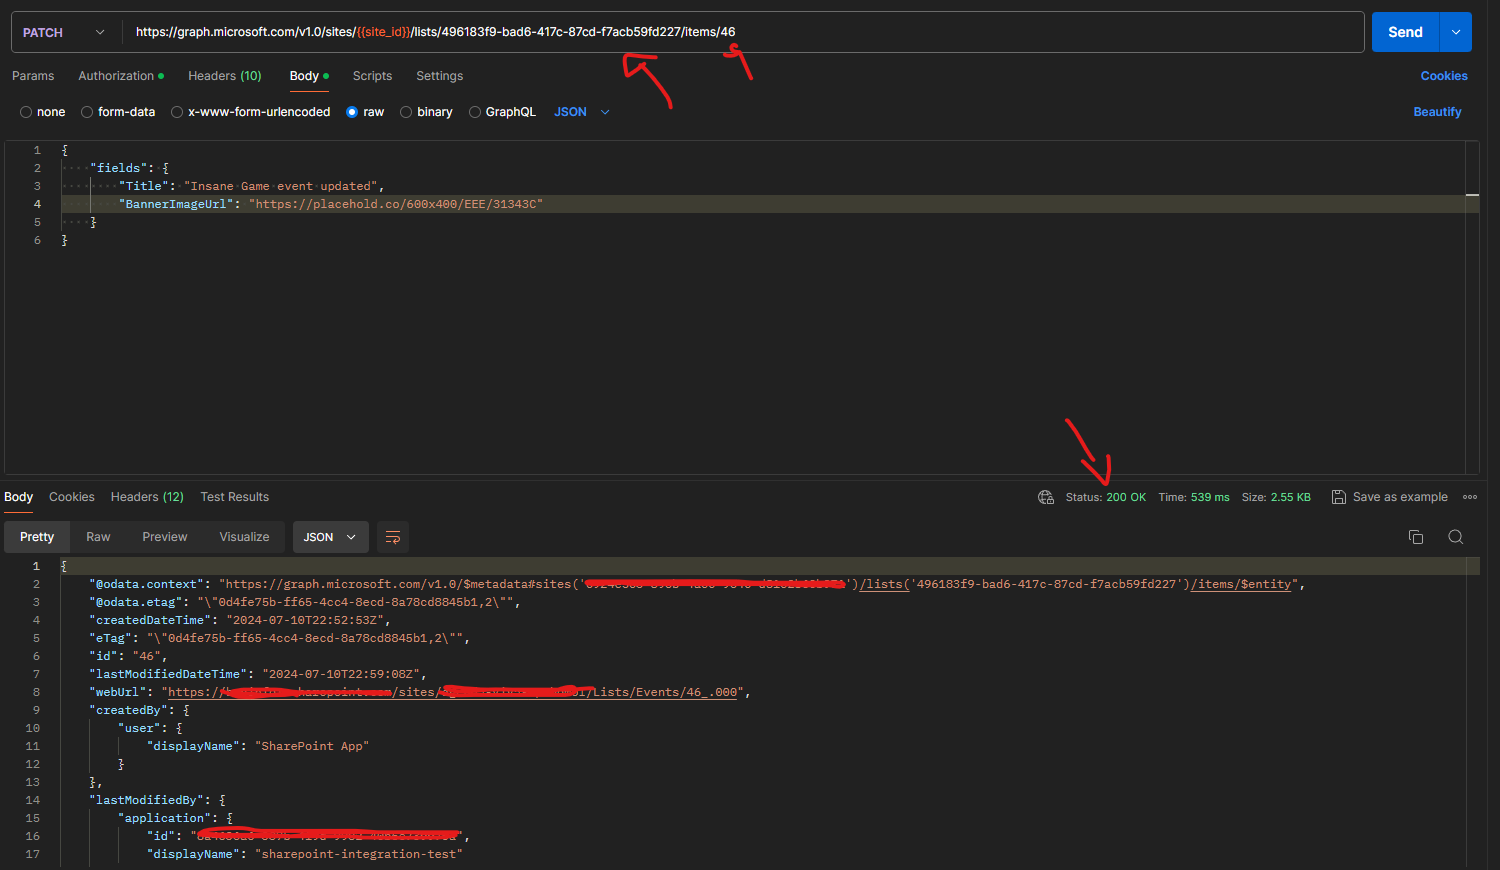Select the none body type
The image size is (1500, 870).
tap(43, 112)
